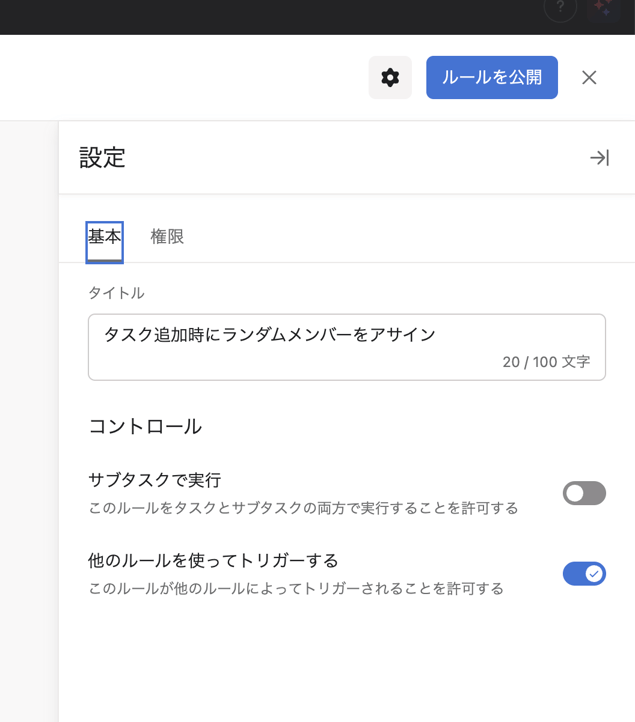Click the タイトル field label
635x722 pixels.
click(116, 293)
